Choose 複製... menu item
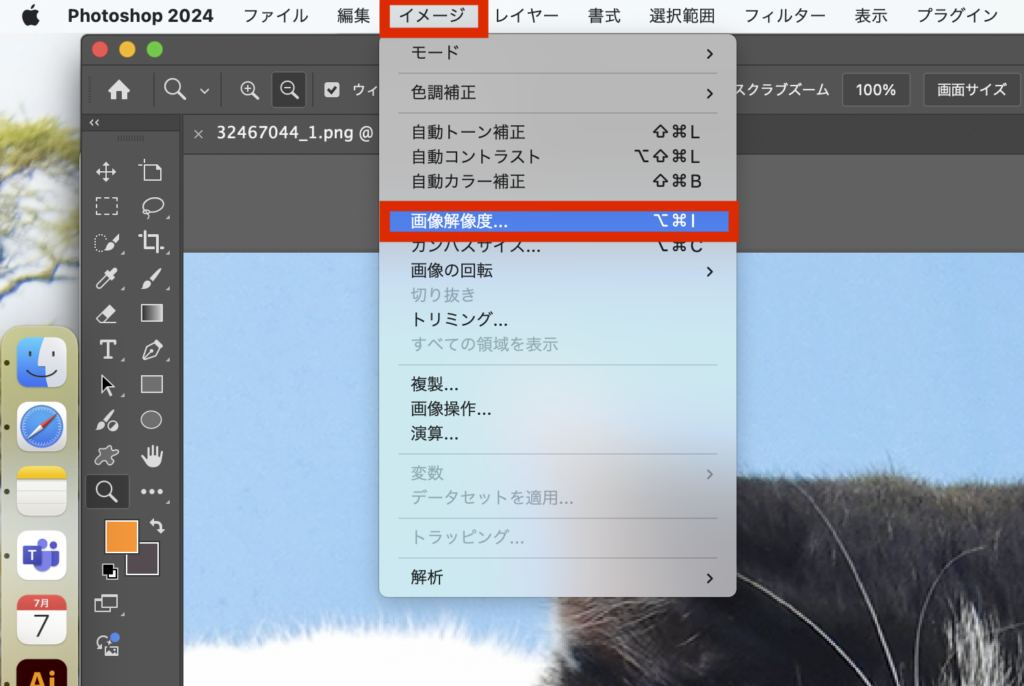 pyautogui.click(x=557, y=384)
